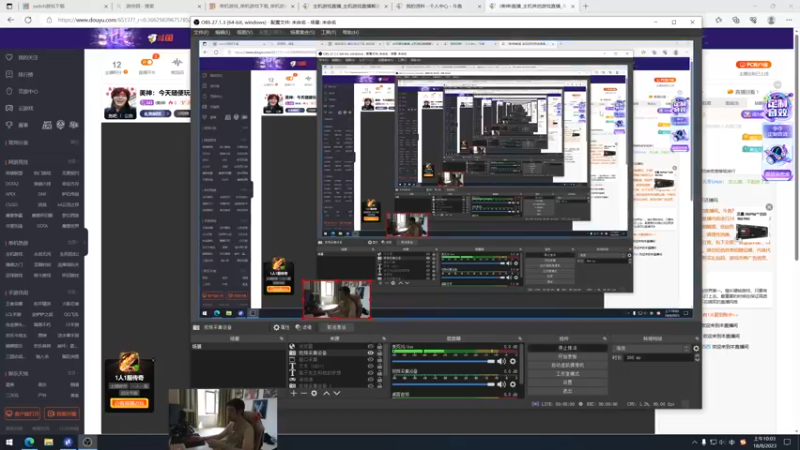Open a new browser tab with plus icon
The width and height of the screenshot is (800, 450).
pyautogui.click(x=586, y=7)
